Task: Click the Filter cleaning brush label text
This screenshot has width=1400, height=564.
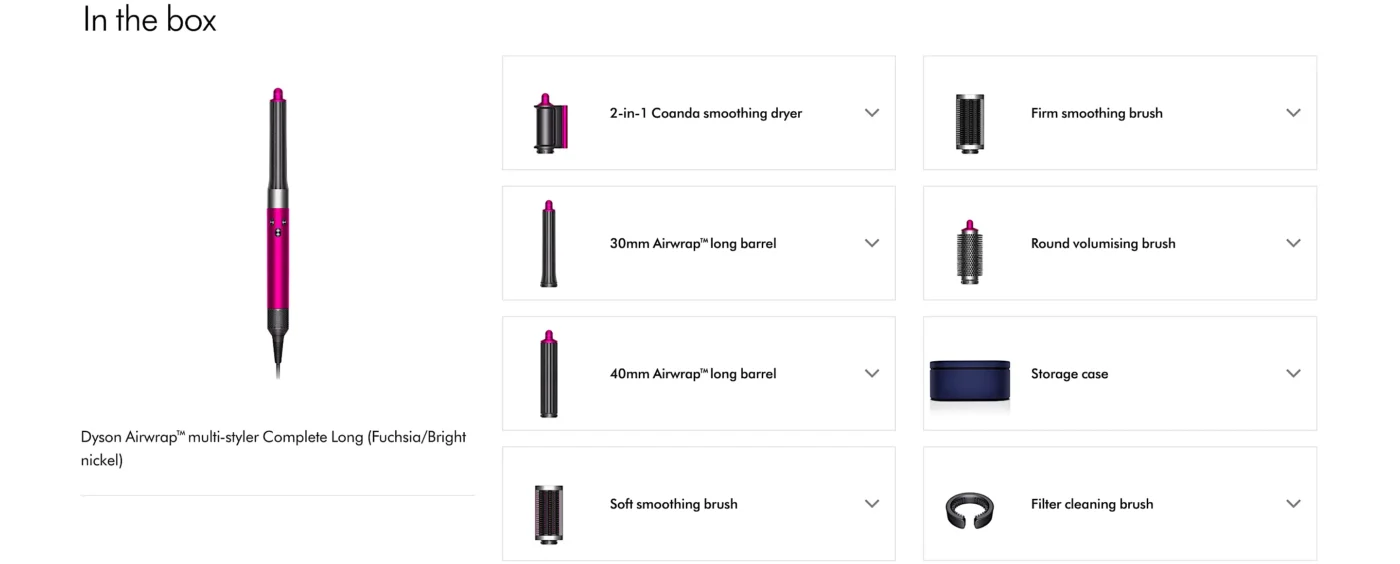Action: 1091,504
